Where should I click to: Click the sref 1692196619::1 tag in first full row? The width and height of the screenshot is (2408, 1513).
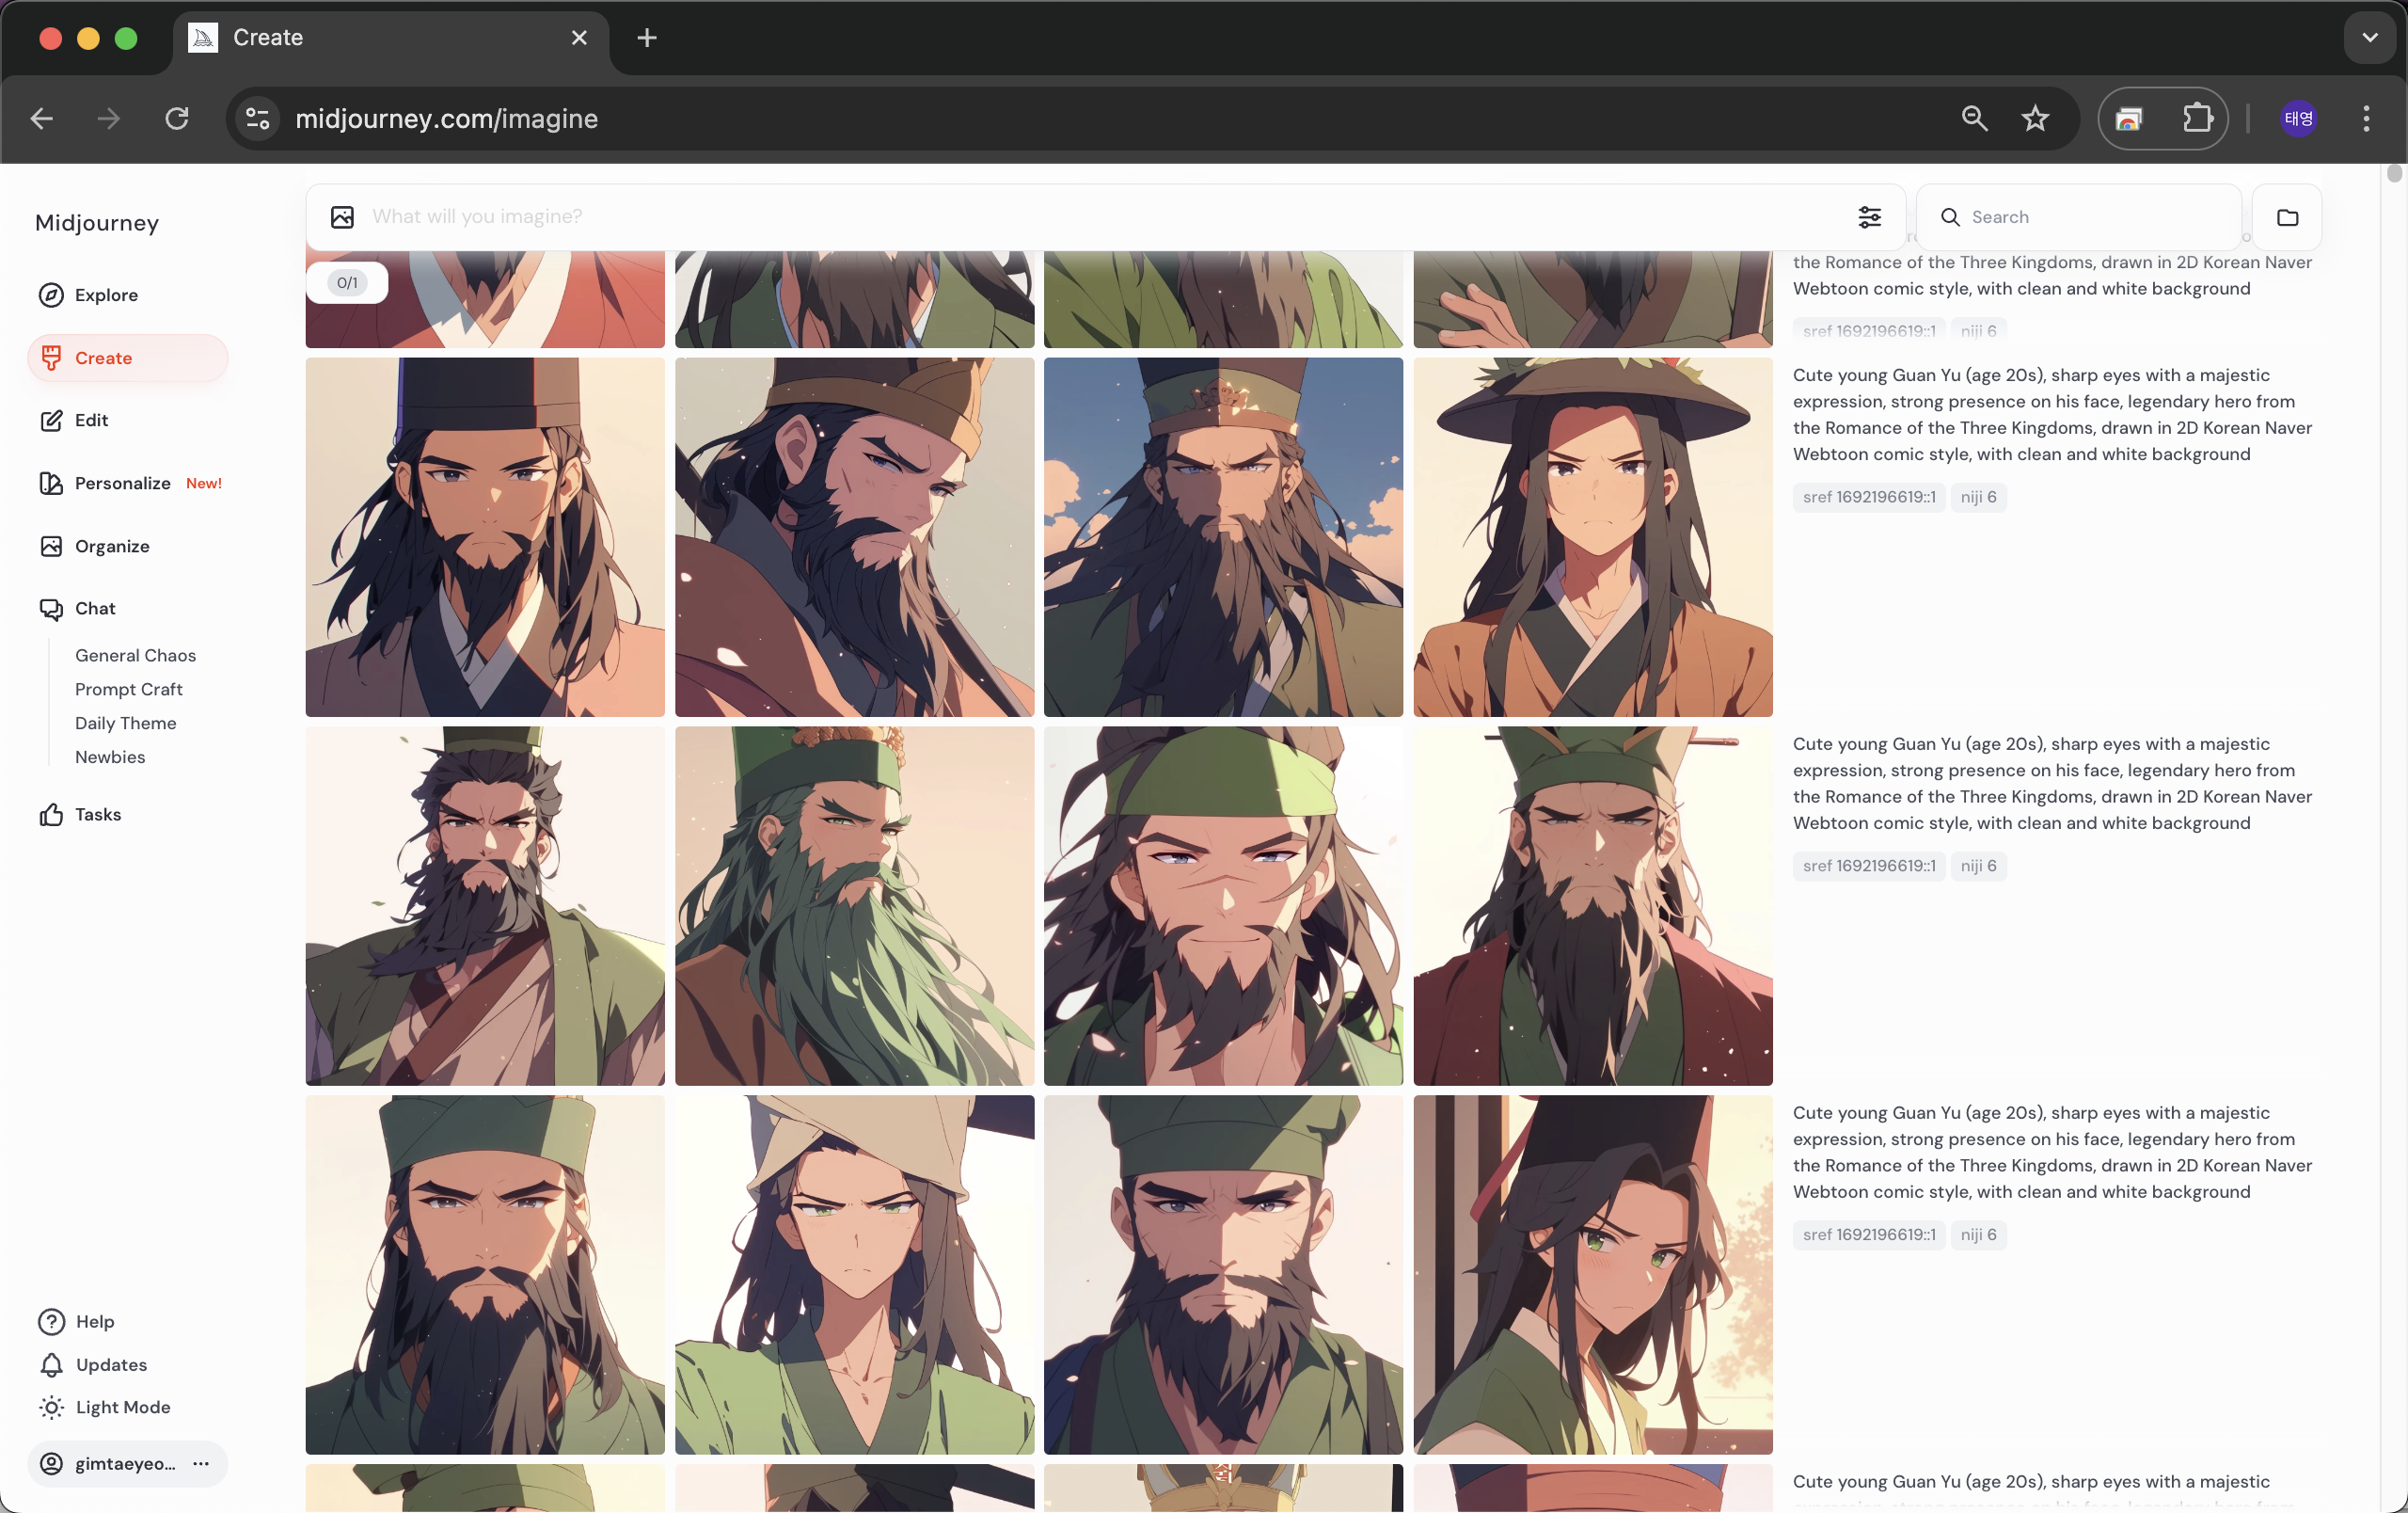pos(1868,496)
